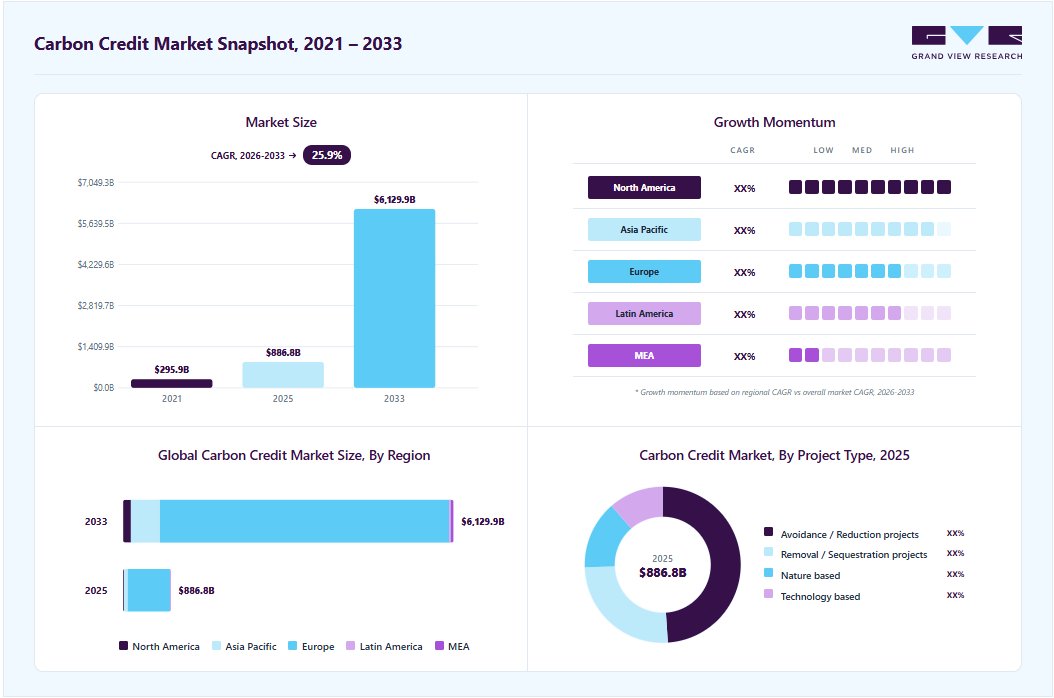Click Europe legend swatch in region chart
1054x698 pixels.
point(292,646)
